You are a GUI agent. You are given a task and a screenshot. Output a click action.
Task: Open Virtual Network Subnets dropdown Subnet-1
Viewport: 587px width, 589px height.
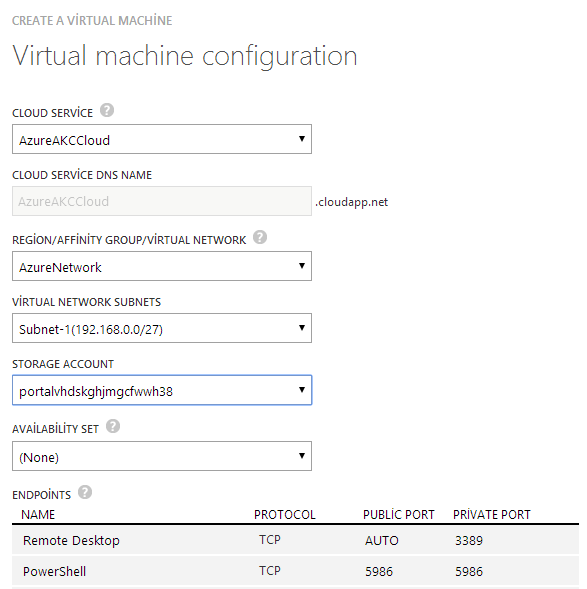[162, 328]
